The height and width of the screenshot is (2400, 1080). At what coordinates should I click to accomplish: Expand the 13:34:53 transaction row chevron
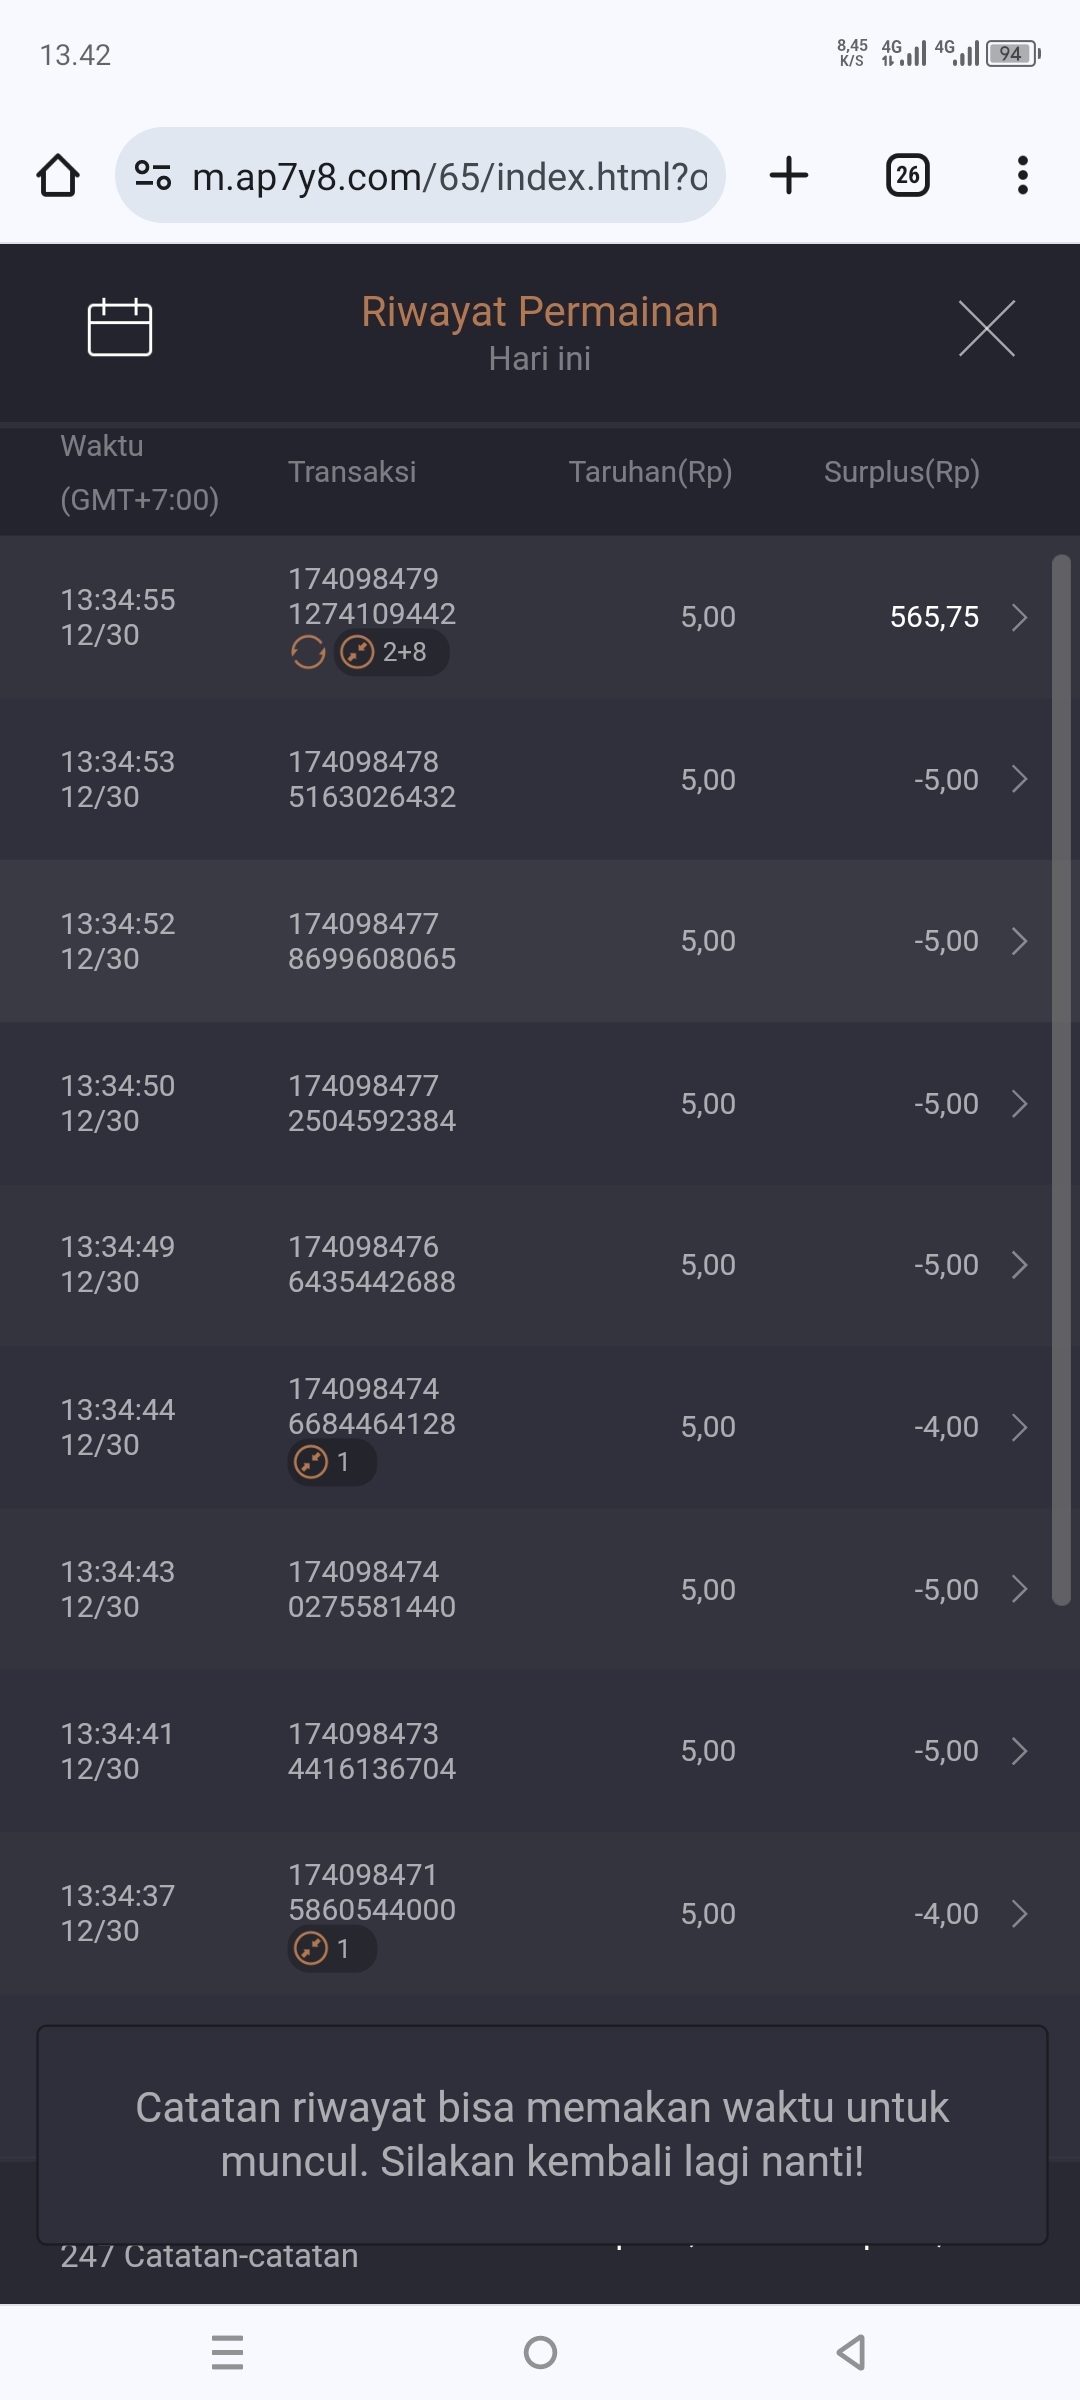coord(1019,779)
